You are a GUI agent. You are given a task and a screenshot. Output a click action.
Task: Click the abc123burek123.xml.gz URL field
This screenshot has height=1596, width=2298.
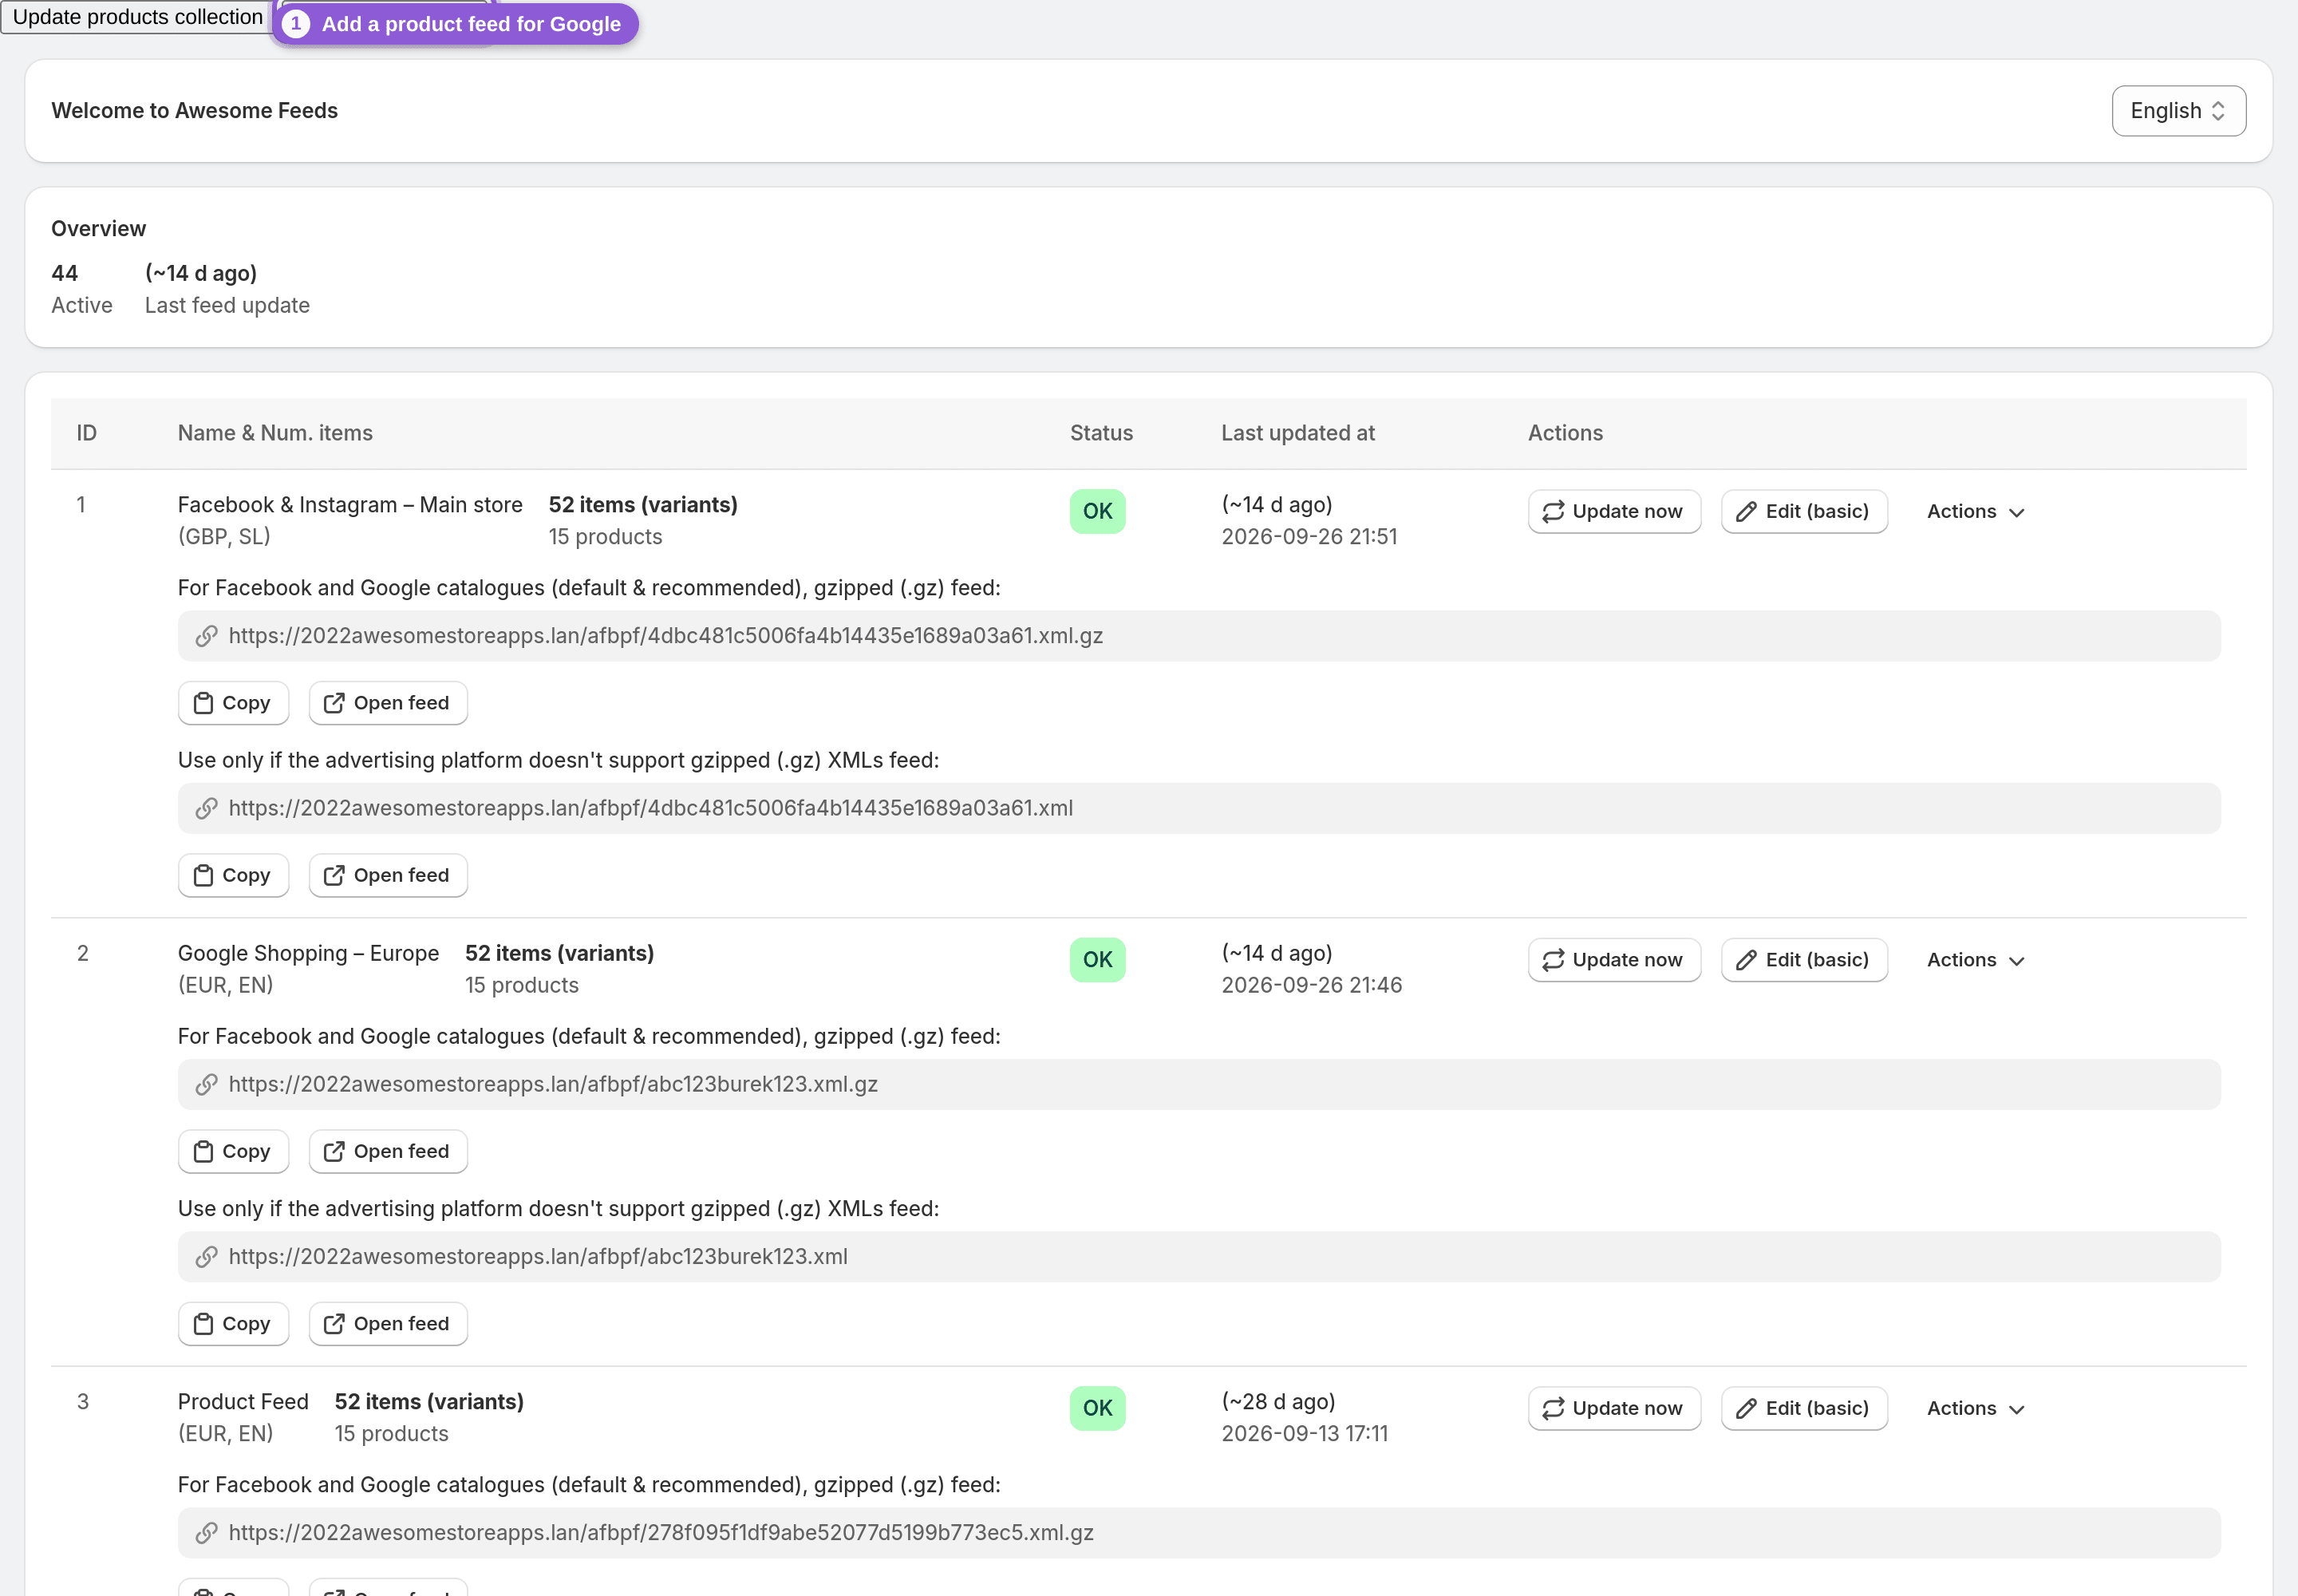click(x=1199, y=1084)
